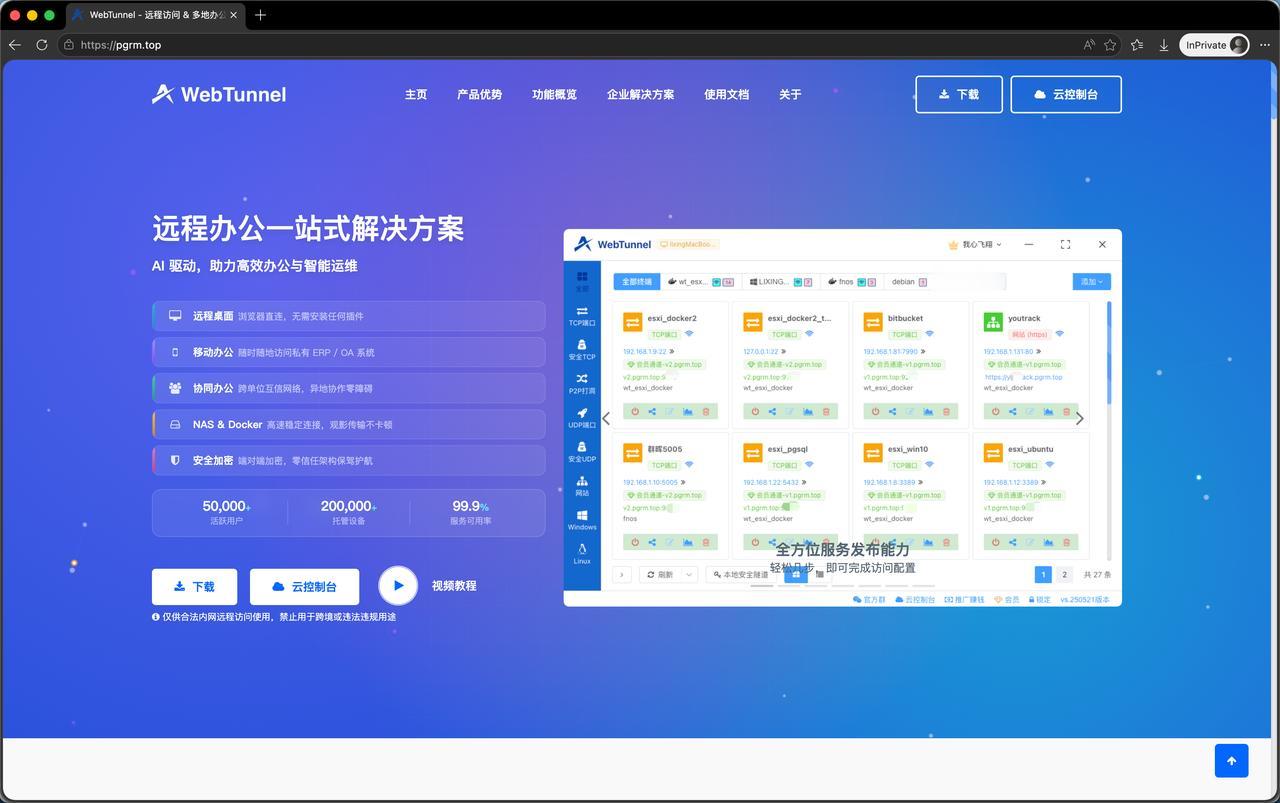Click white 云控制台 button beside 视频教程
Image resolution: width=1280 pixels, height=803 pixels.
tap(304, 586)
